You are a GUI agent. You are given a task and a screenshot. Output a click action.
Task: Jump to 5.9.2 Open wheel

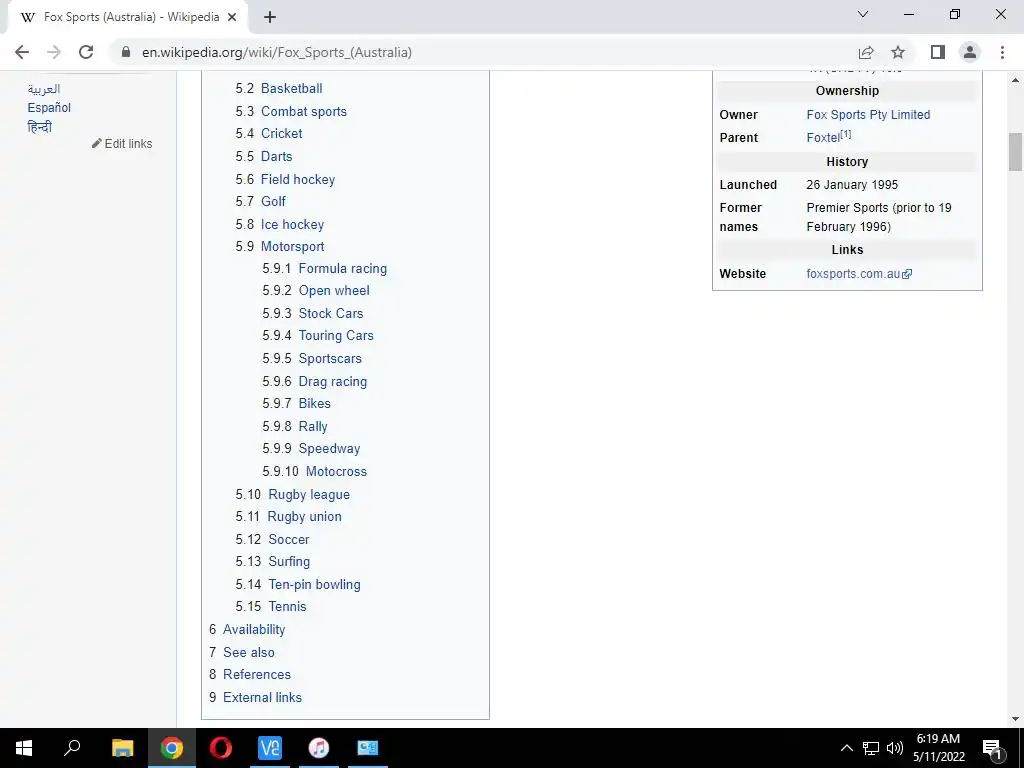(x=334, y=291)
